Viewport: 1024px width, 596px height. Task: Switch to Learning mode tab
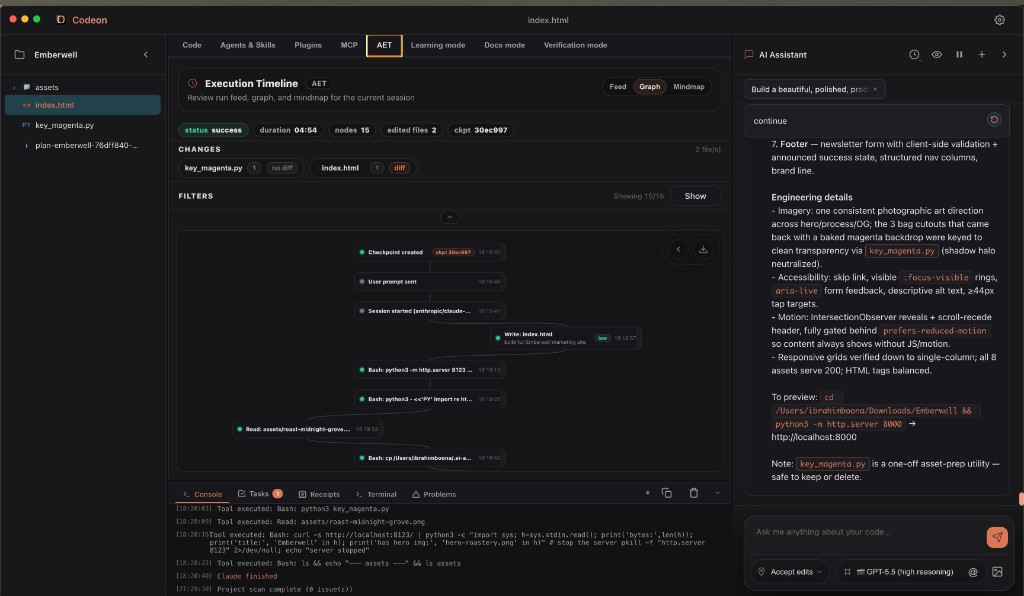pos(438,45)
